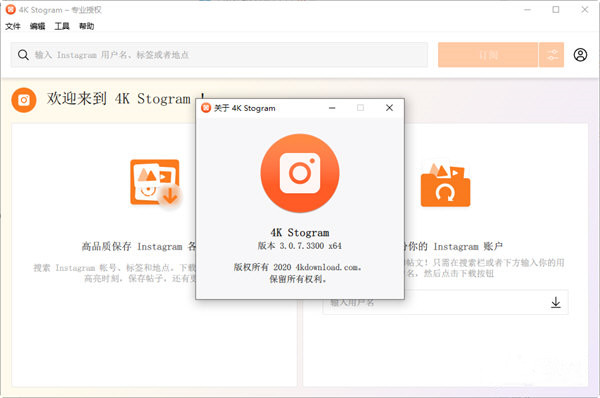Click the magnifier search icon
The image size is (600, 398).
click(x=23, y=55)
